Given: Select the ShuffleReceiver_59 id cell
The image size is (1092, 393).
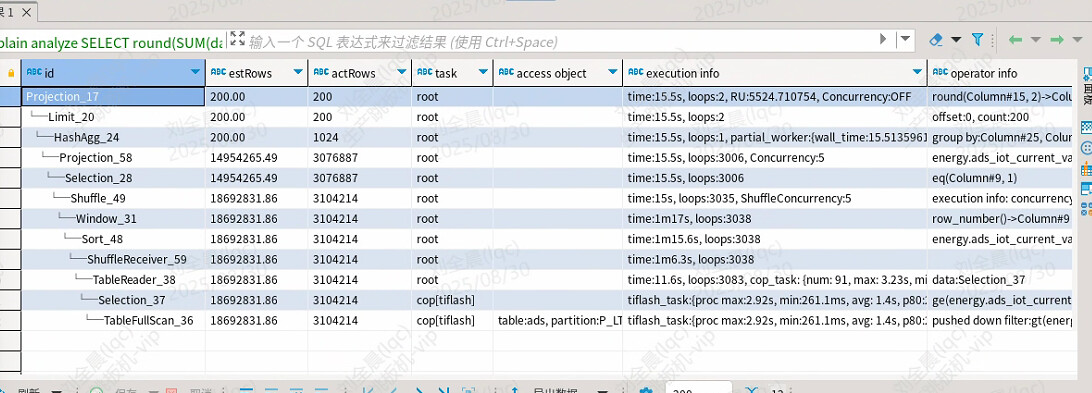Looking at the screenshot, I should coord(113,259).
